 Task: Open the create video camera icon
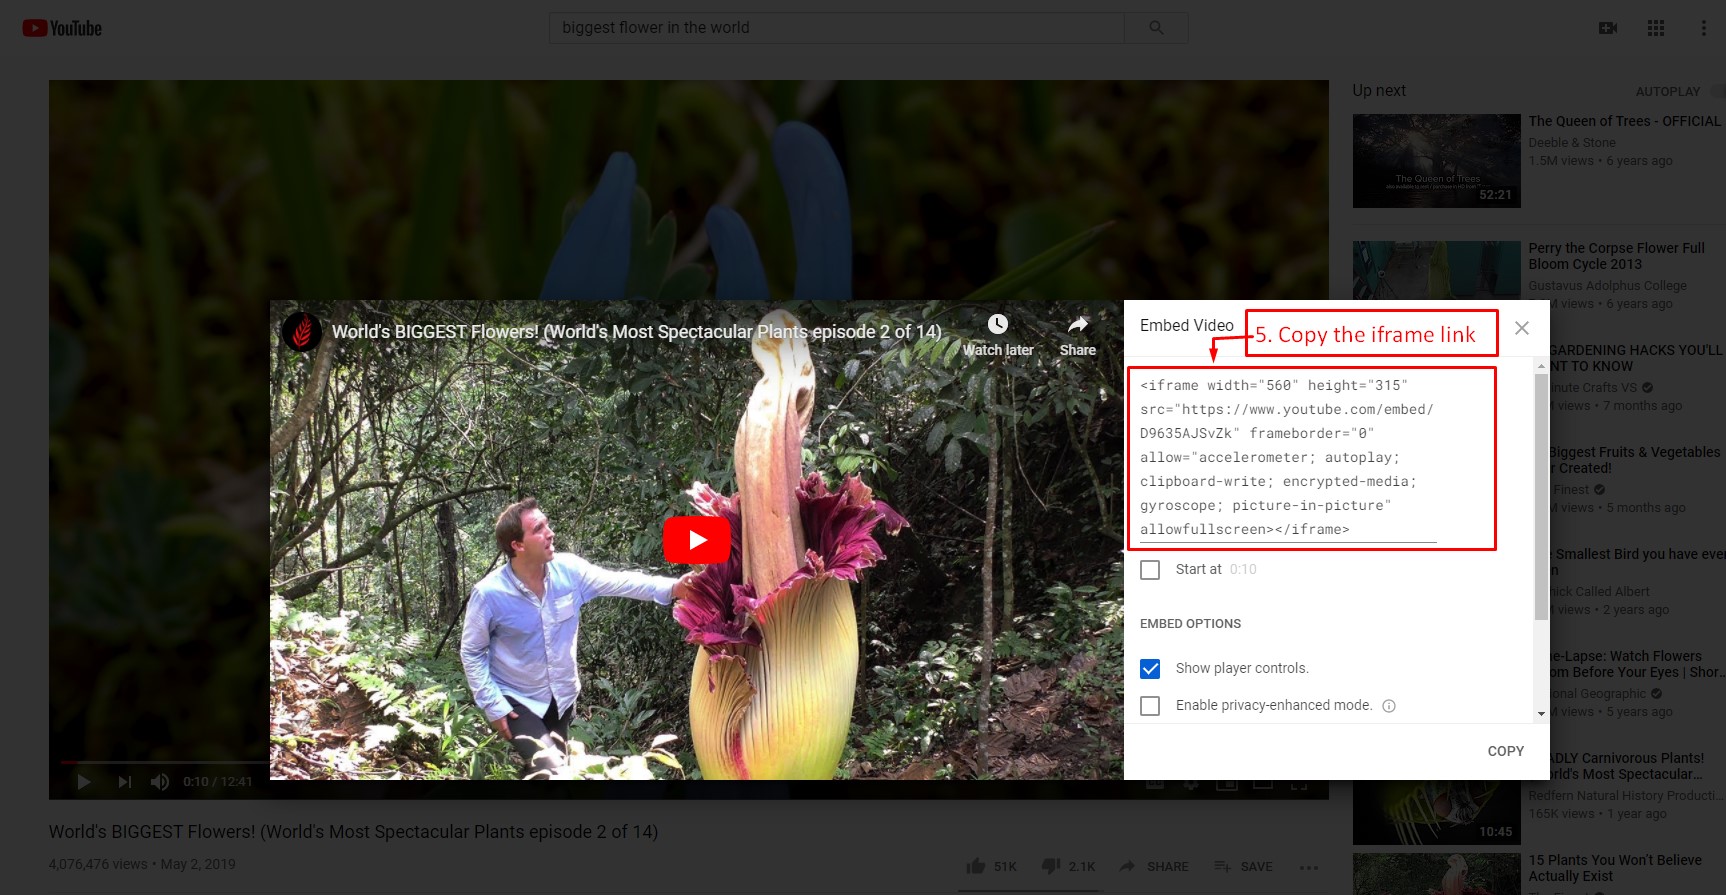1608,28
